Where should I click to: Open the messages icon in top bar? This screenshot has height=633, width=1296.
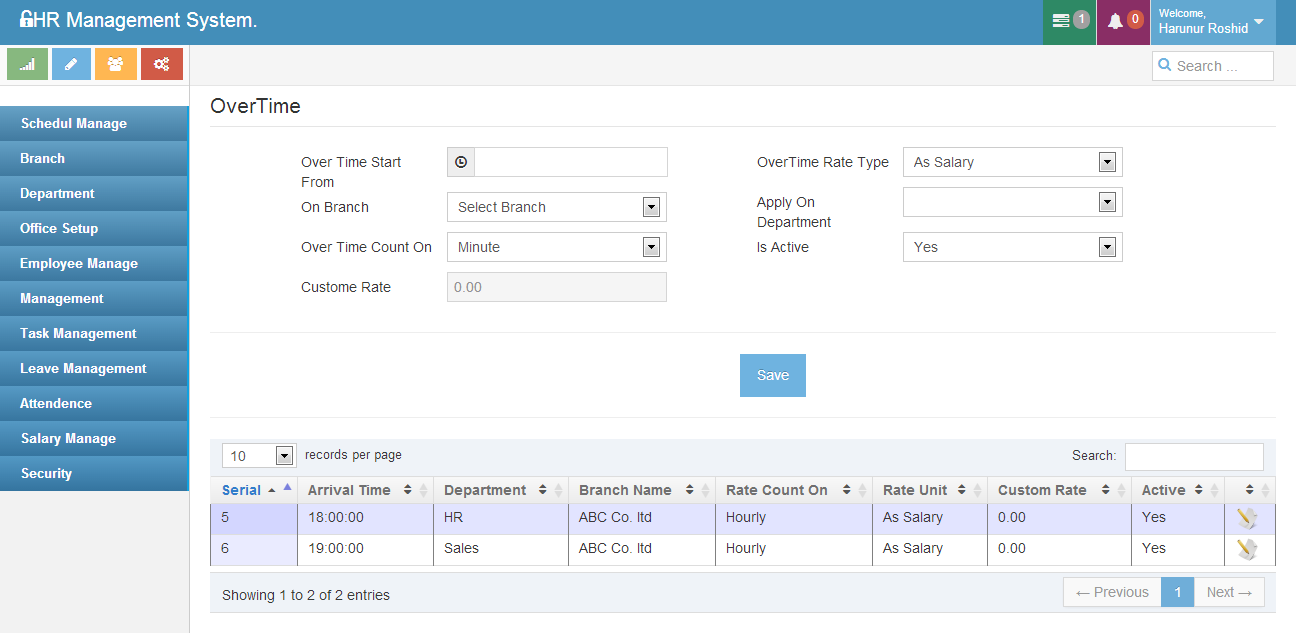tap(1069, 21)
